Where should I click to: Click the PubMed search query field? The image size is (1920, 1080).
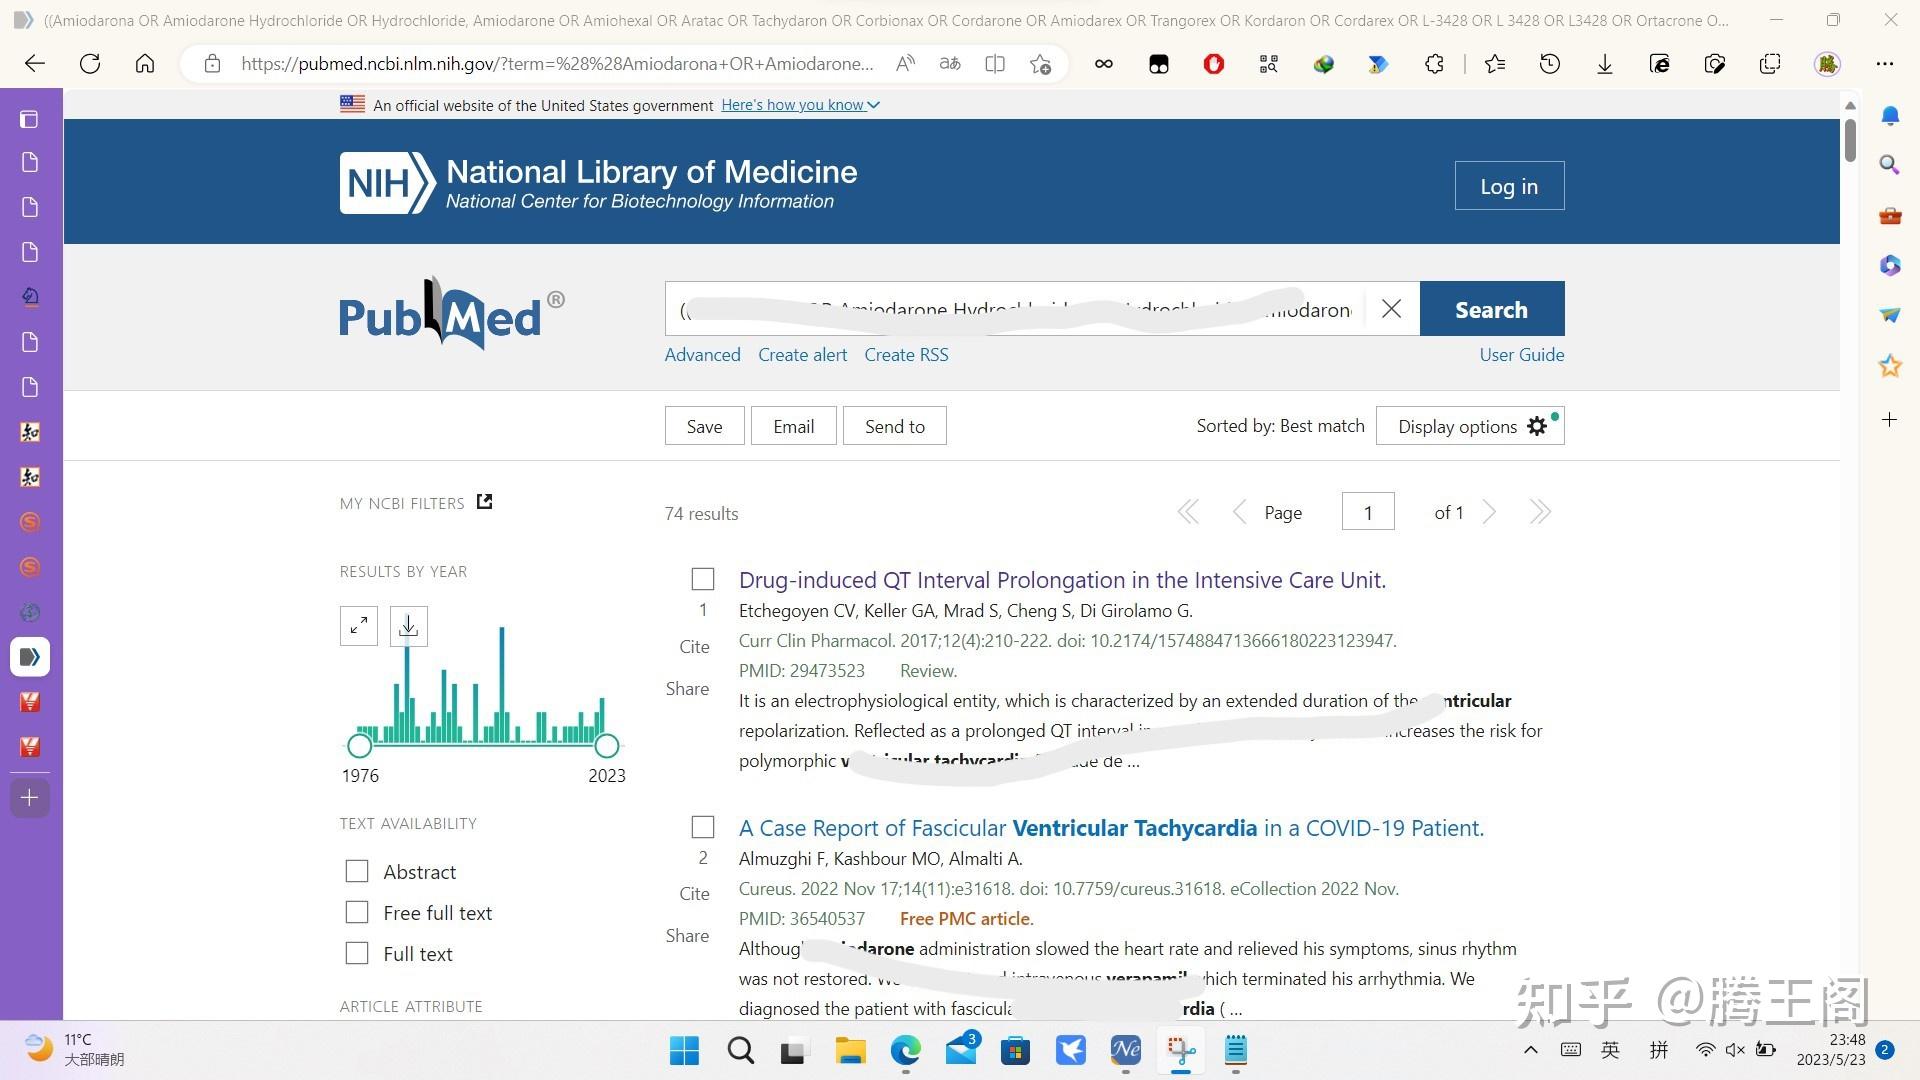click(1015, 309)
